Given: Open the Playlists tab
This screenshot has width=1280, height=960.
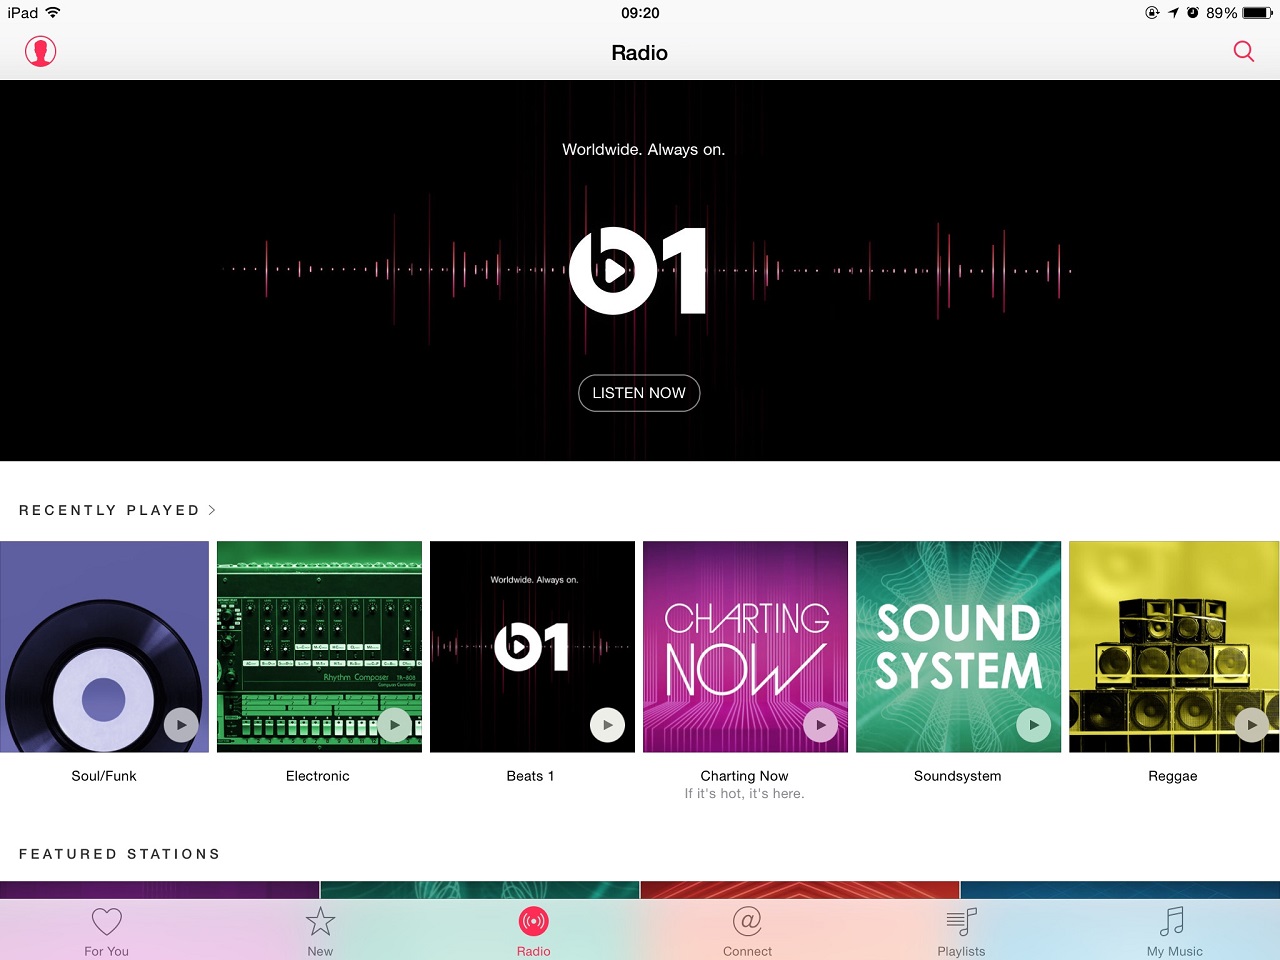Looking at the screenshot, I should 961,931.
